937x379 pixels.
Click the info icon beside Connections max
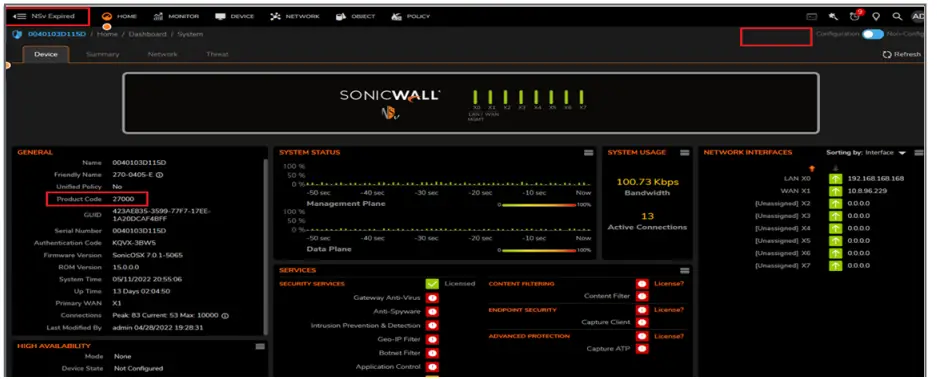225,315
